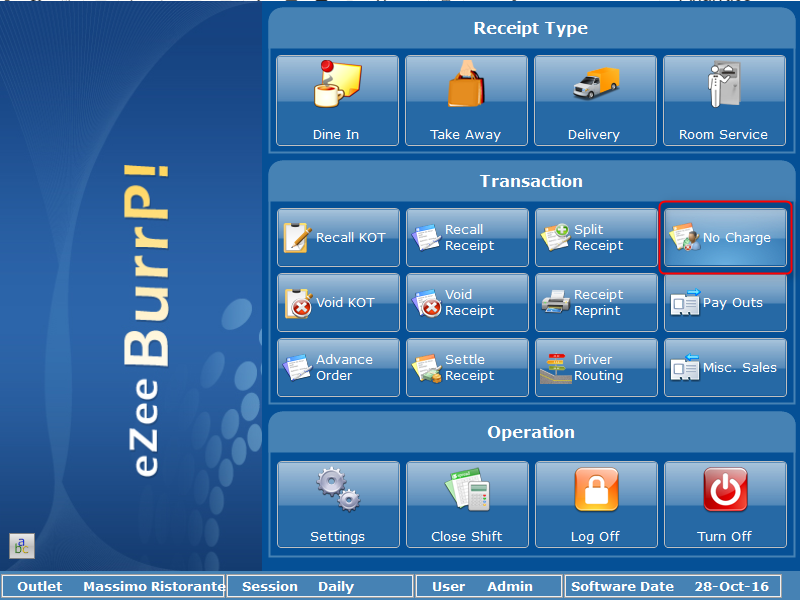Image resolution: width=800 pixels, height=600 pixels.
Task: Click the Recall KOT label
Action: pyautogui.click(x=351, y=238)
